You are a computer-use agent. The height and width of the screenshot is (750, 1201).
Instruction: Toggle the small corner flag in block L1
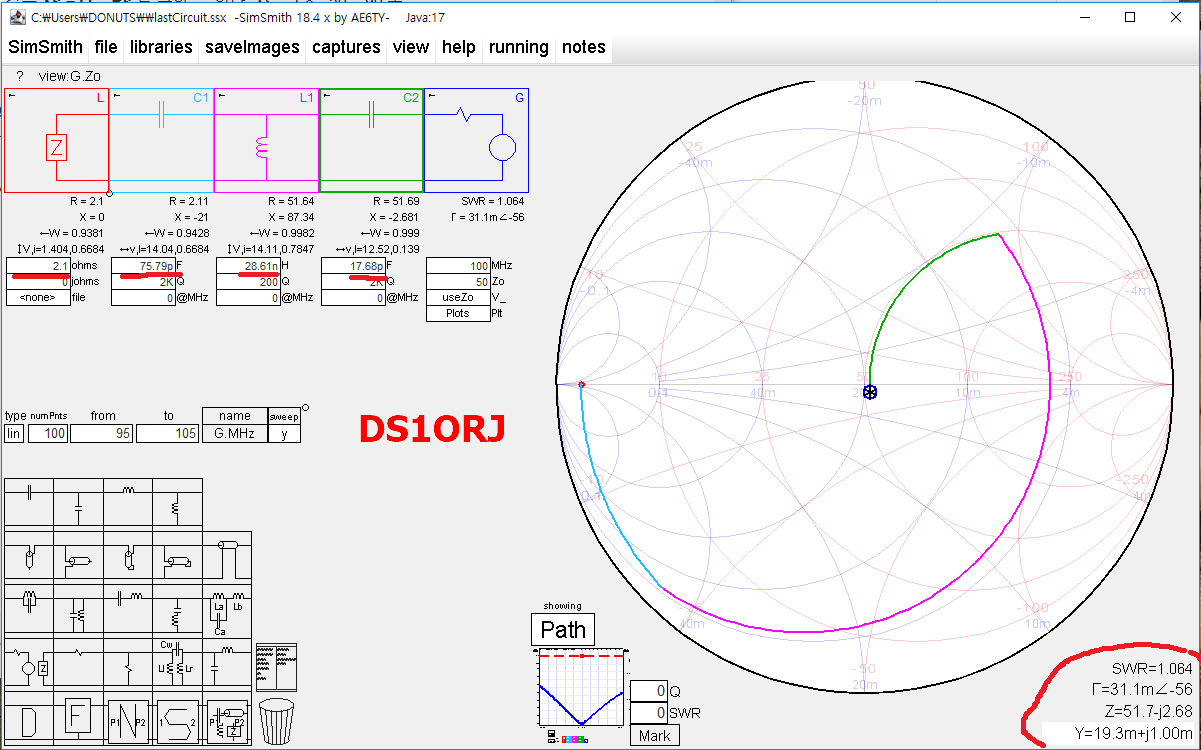click(x=221, y=95)
